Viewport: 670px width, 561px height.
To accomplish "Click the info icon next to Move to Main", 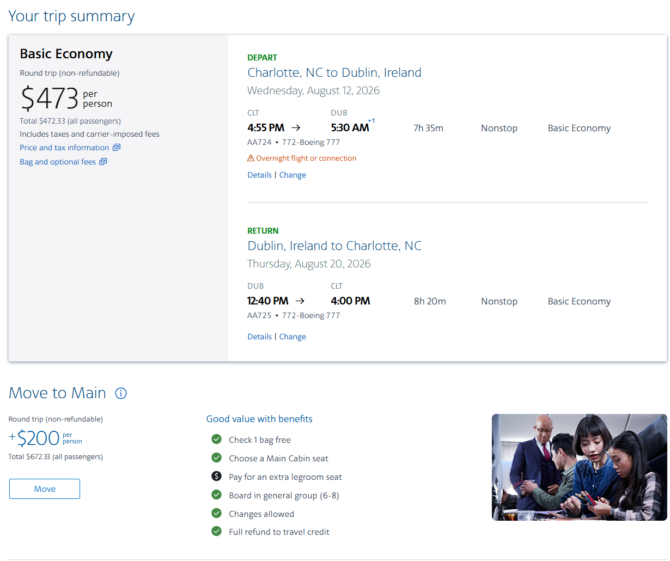I will point(121,394).
